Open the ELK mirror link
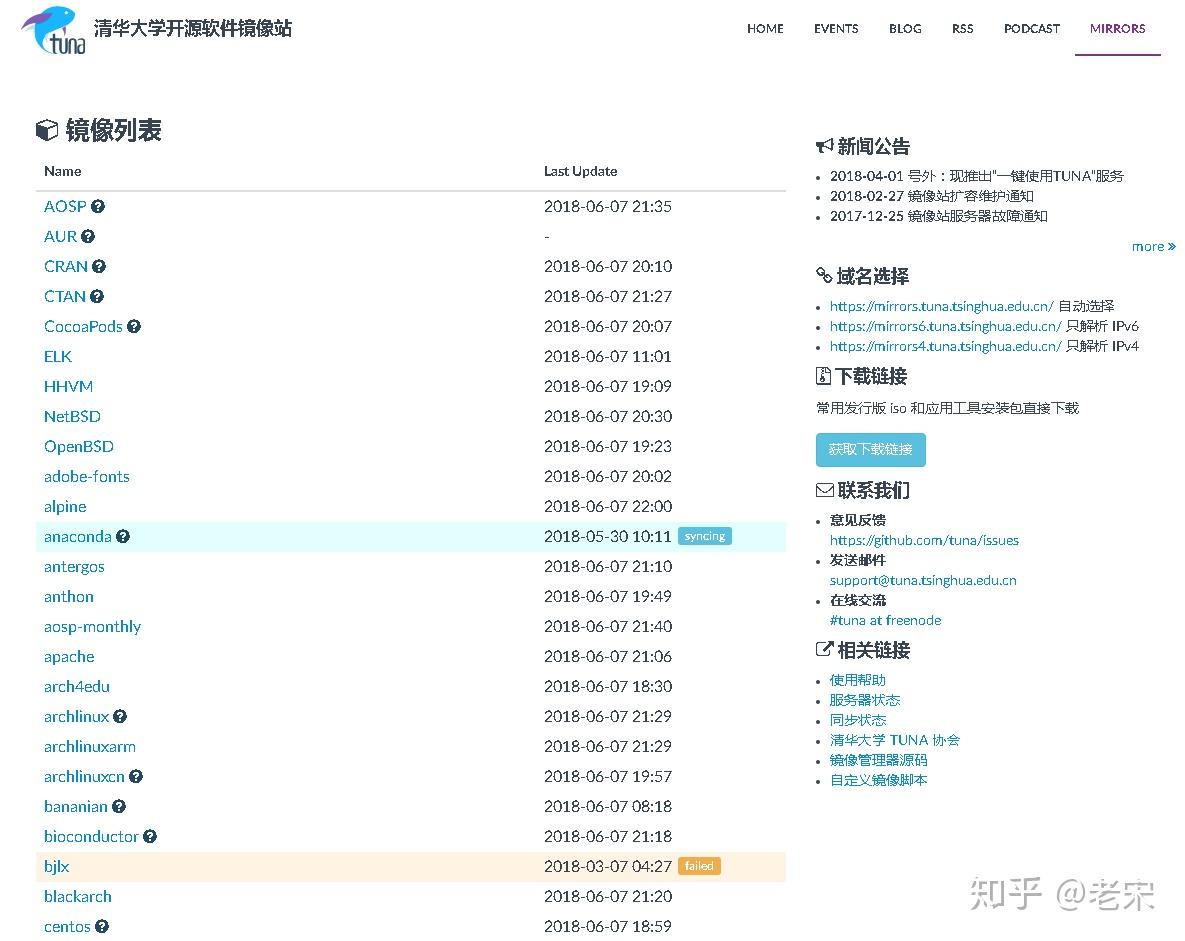 (x=57, y=356)
